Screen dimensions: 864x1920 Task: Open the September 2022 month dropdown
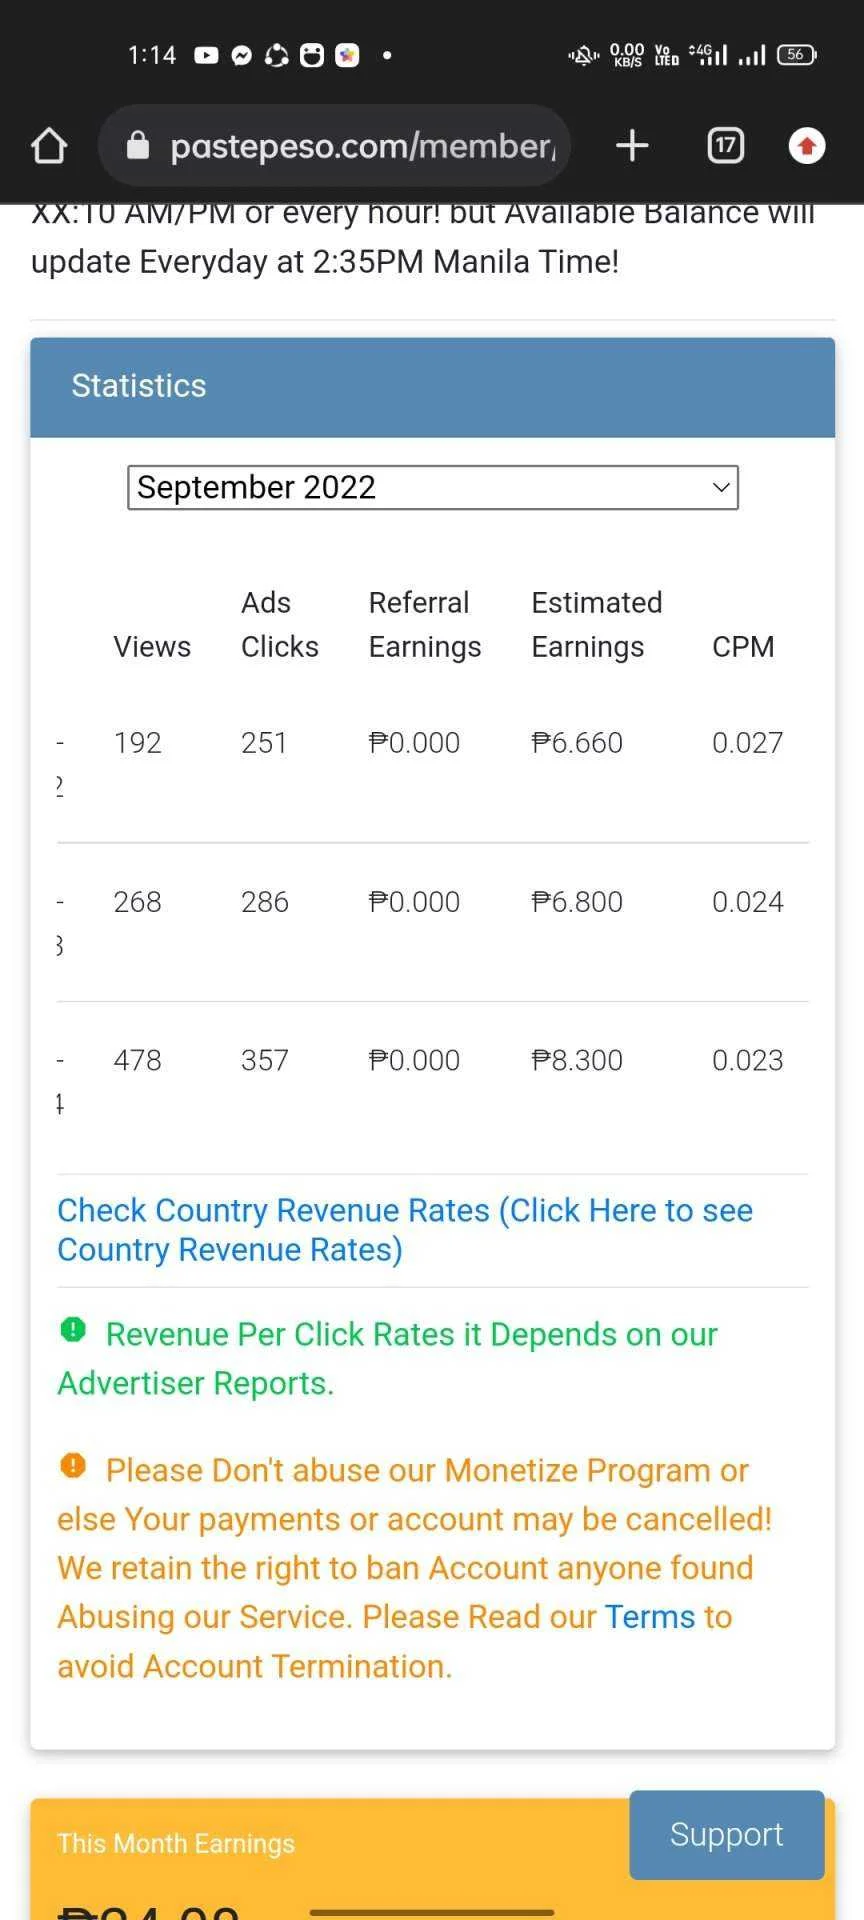point(433,487)
